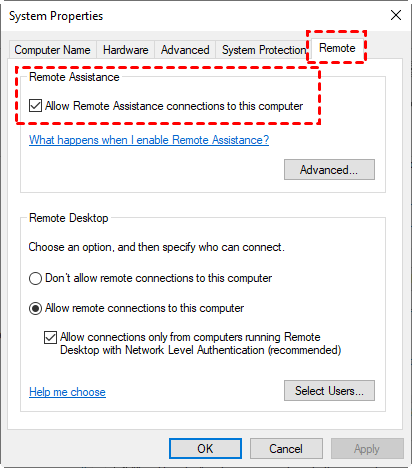
Task: Click the greyed-out Apply button
Action: [x=367, y=449]
